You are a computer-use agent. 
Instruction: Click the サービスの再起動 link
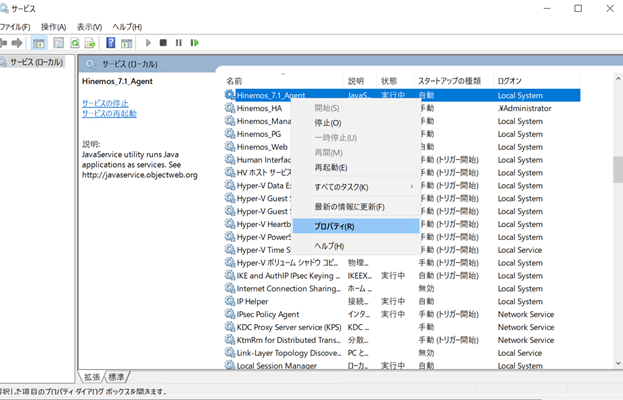coord(109,114)
